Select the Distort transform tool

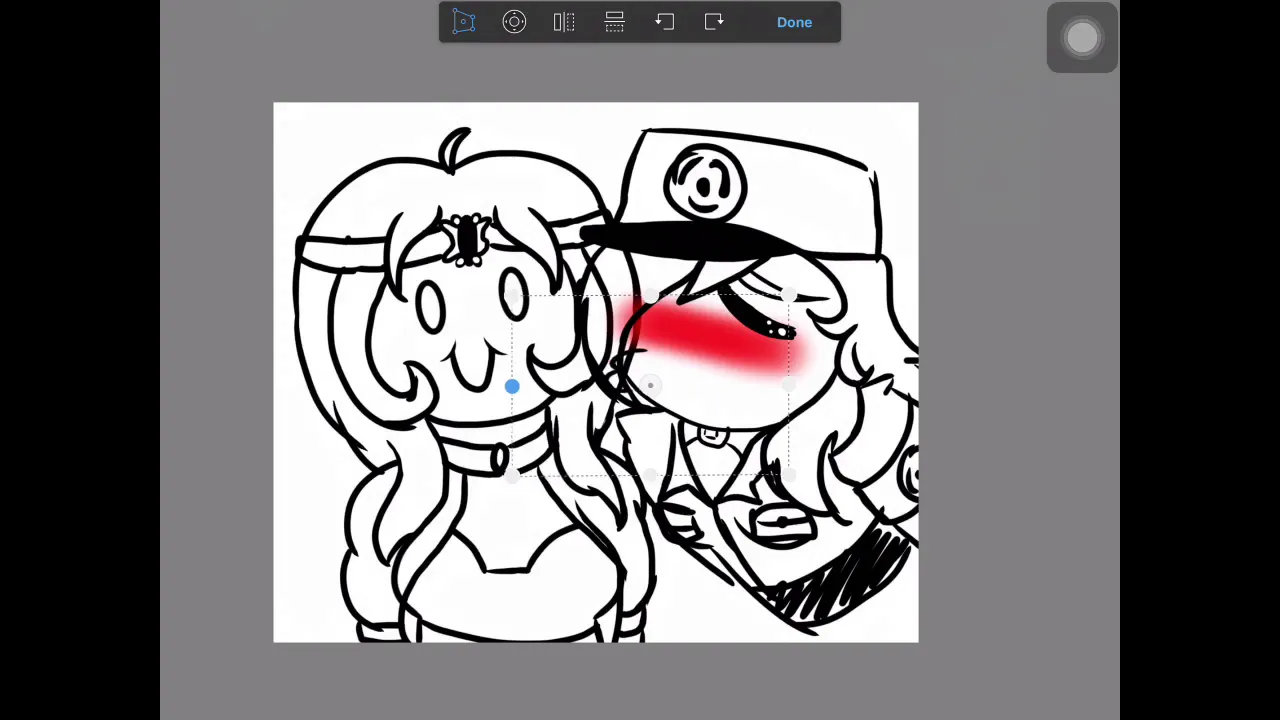point(464,22)
